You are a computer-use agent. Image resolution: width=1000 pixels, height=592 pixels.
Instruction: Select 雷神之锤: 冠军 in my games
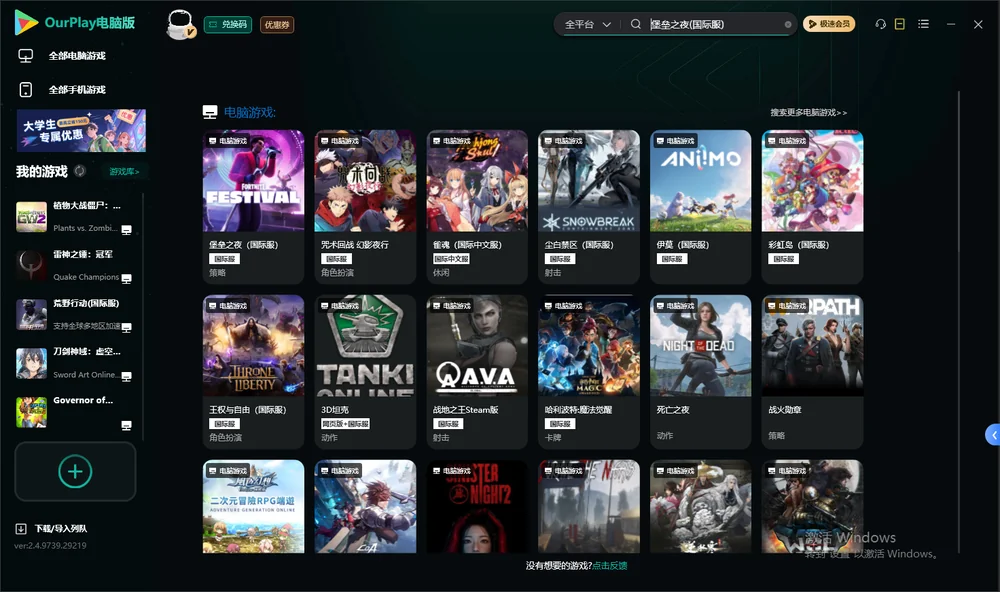click(75, 266)
